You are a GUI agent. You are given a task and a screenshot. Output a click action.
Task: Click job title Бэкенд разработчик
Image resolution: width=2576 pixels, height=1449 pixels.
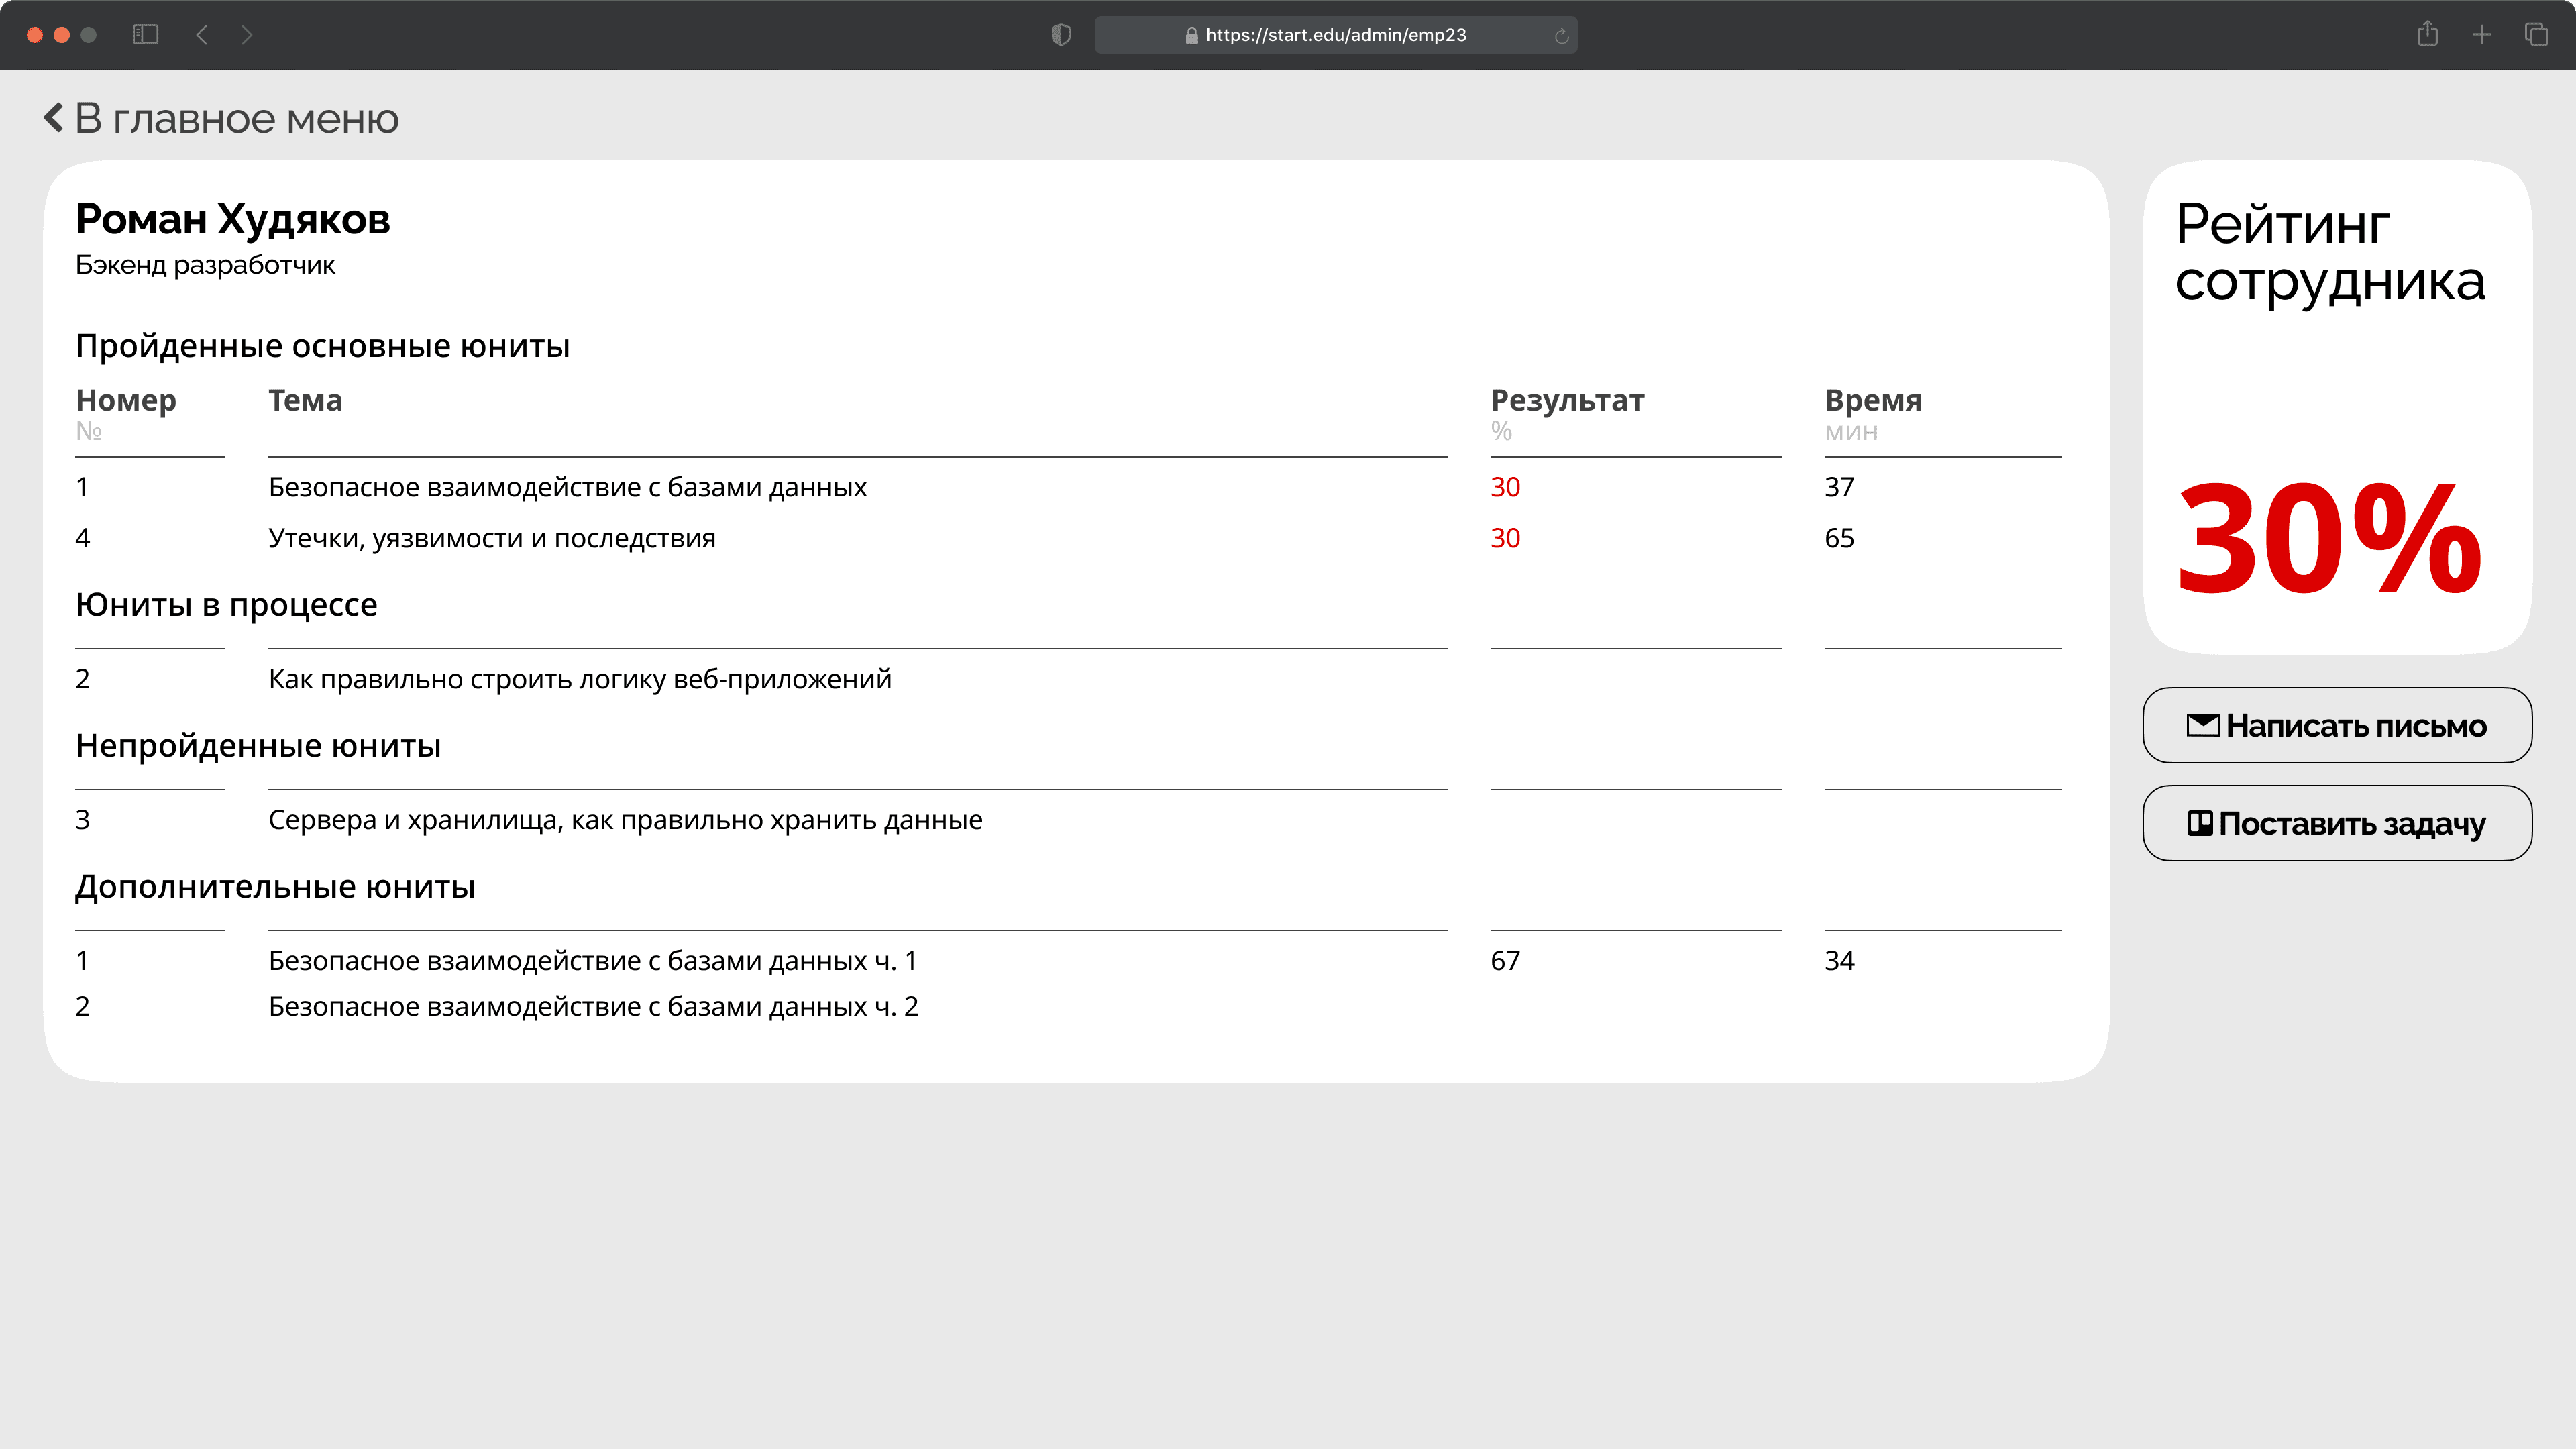205,265
